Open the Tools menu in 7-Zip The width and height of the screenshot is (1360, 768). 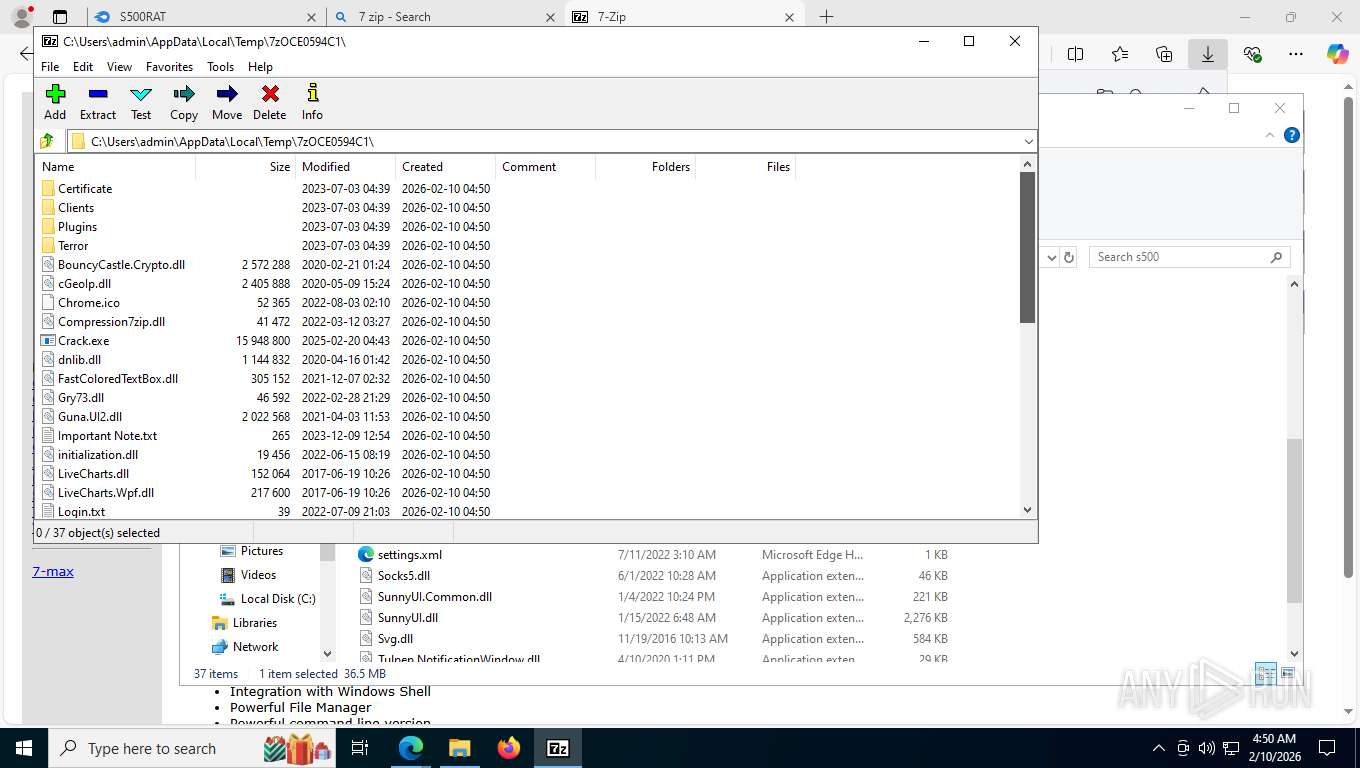point(220,67)
